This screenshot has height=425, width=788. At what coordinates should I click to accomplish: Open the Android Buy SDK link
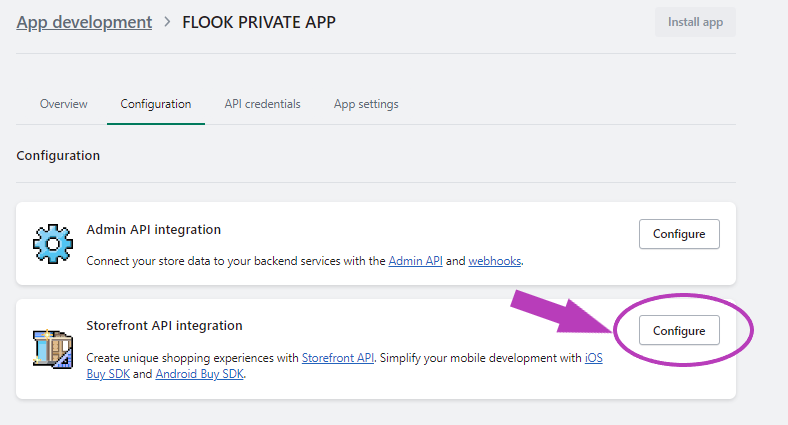point(199,374)
